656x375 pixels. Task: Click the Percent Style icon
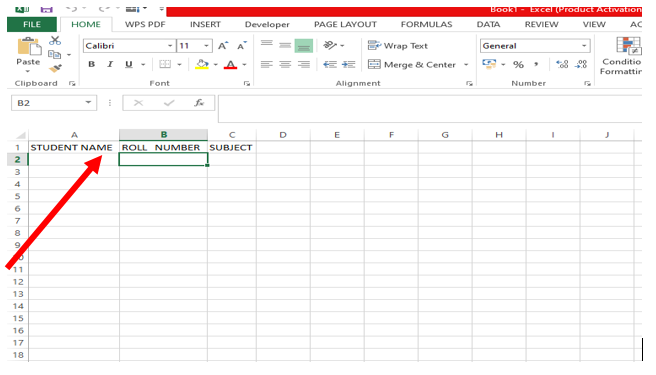tap(518, 64)
